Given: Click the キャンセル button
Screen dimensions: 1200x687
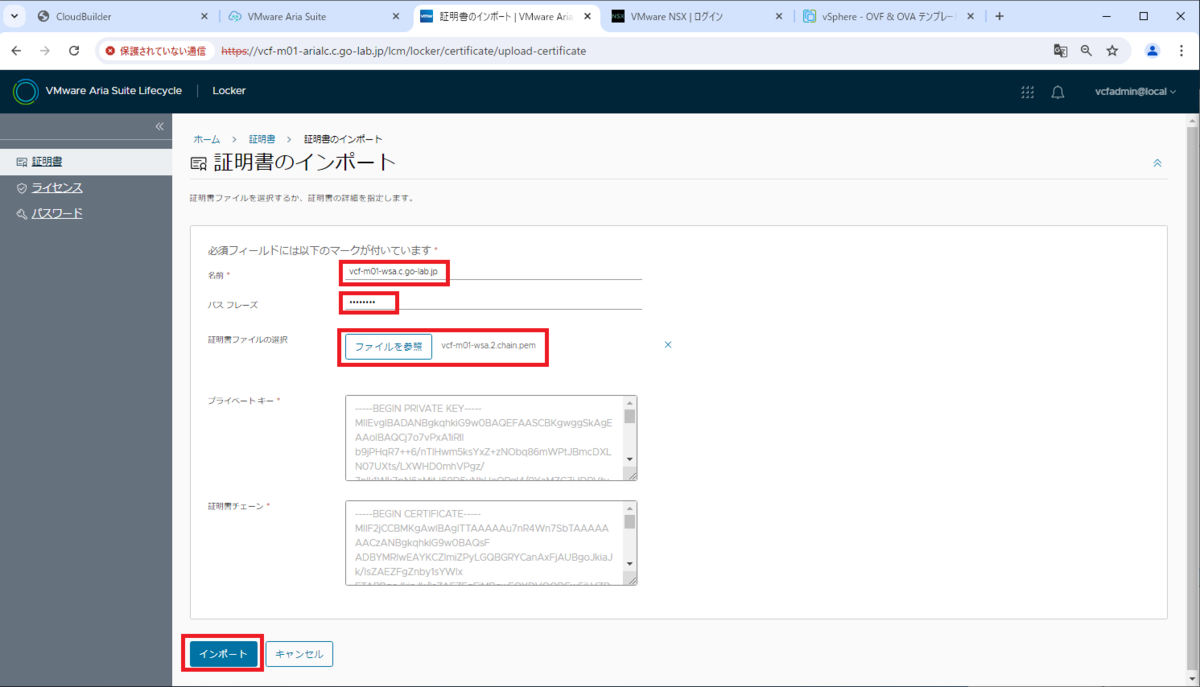Looking at the screenshot, I should coord(299,654).
